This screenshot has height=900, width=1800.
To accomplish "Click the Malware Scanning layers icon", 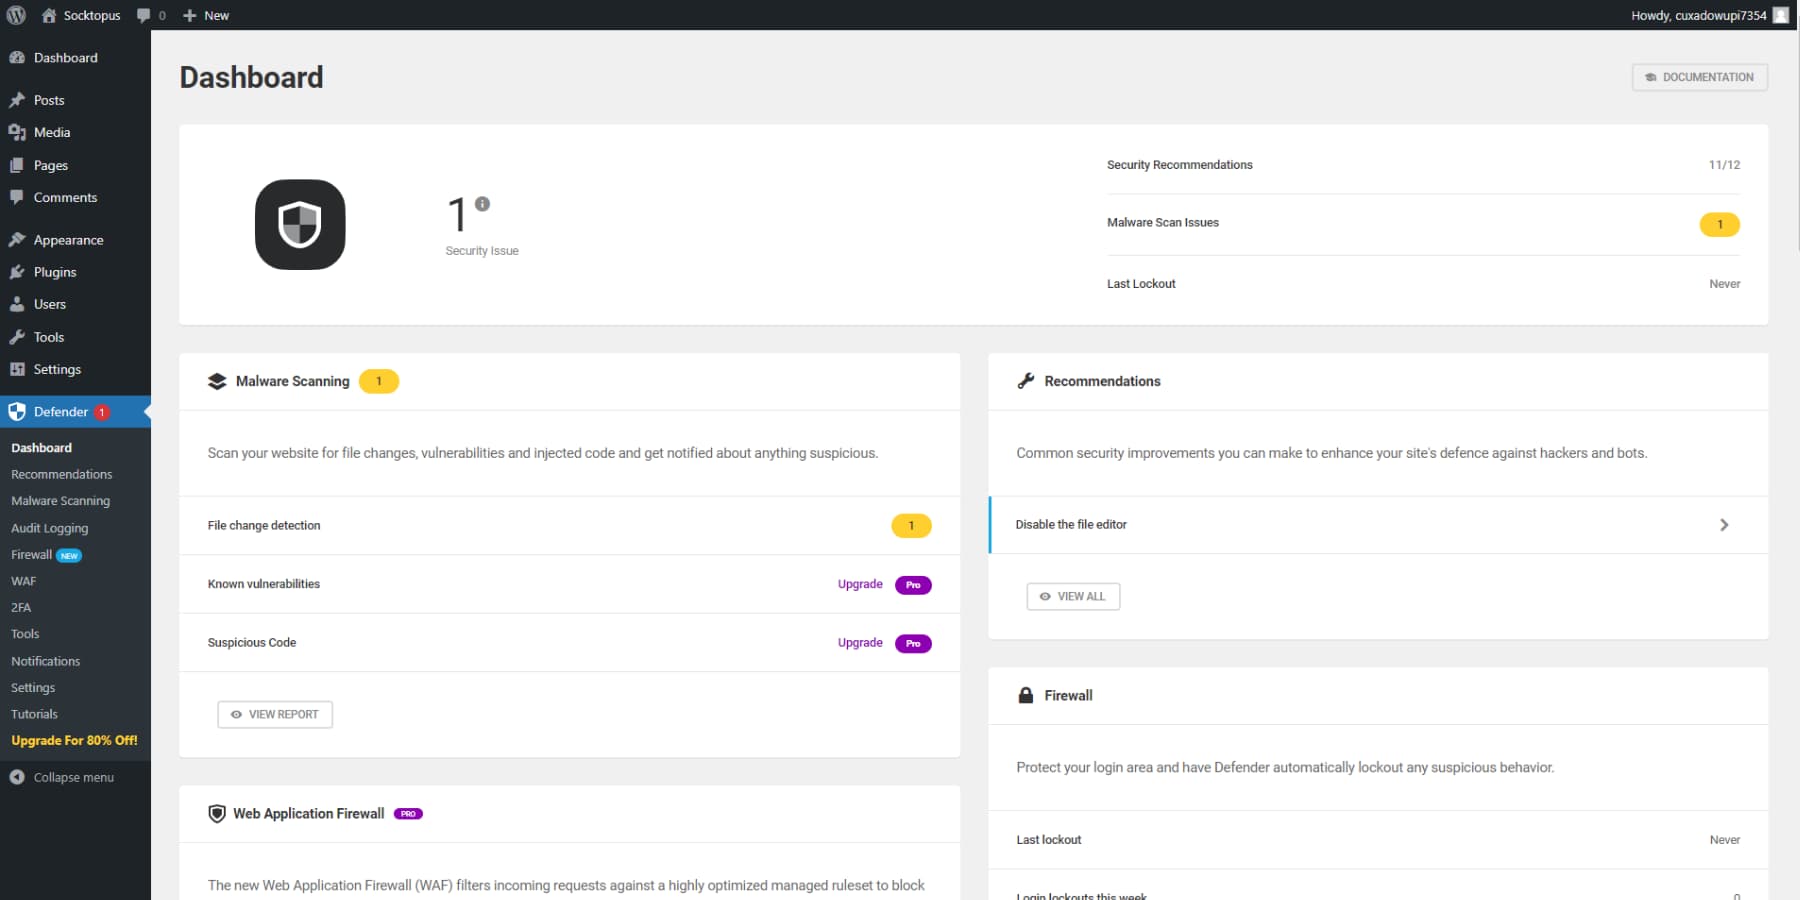I will [x=216, y=381].
